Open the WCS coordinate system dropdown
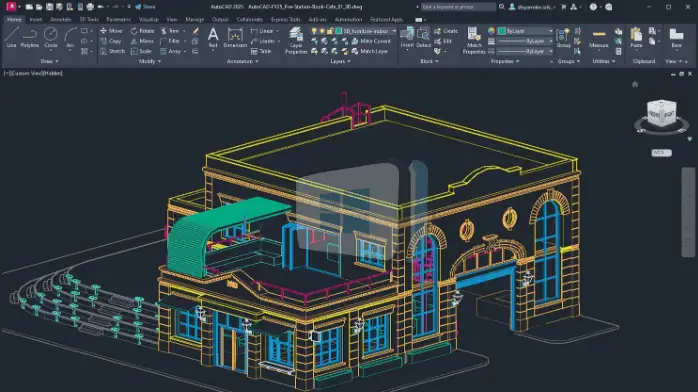Viewport: 698px width, 392px height. 661,153
